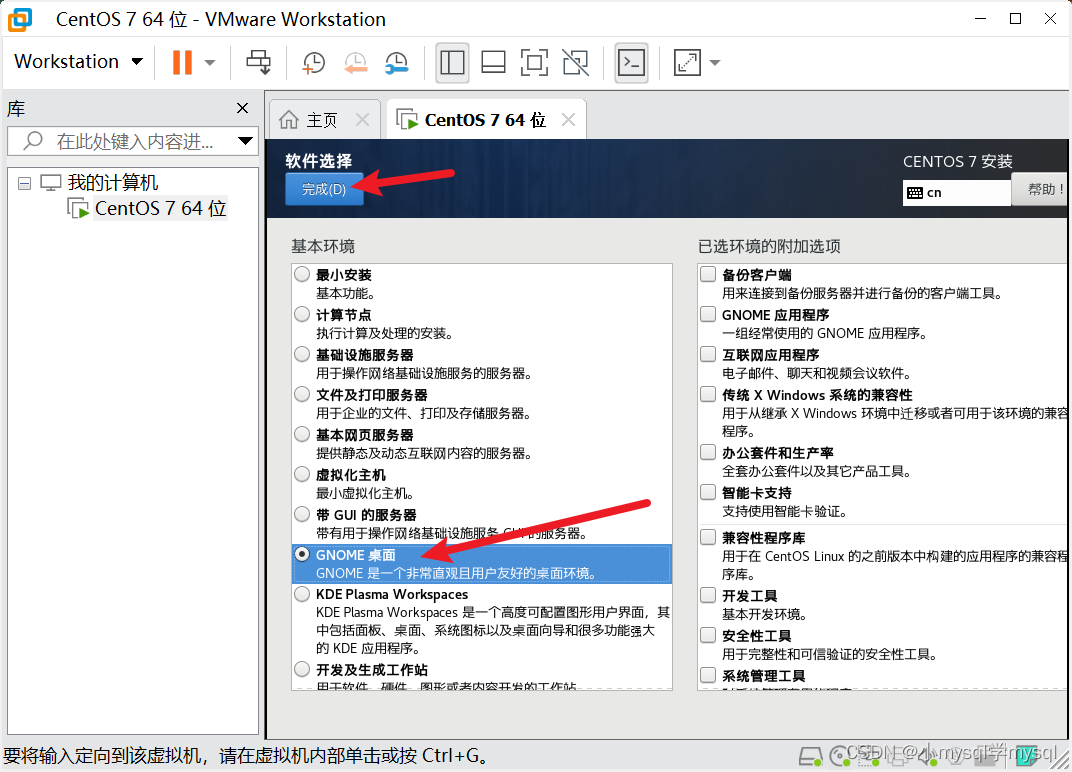Open the Workstation menu dropdown
1072x772 pixels.
(x=78, y=61)
